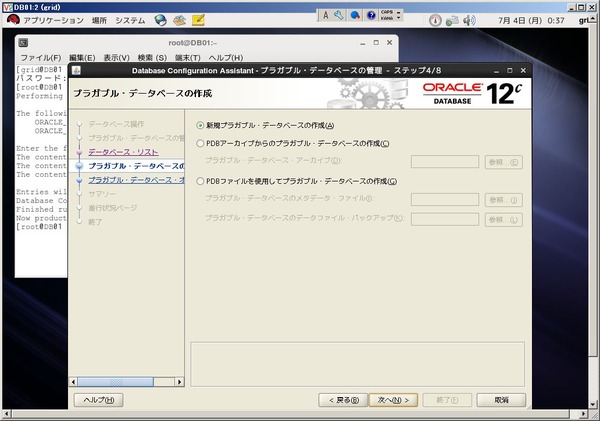
Task: Open the date and time clock
Action: click(x=531, y=20)
